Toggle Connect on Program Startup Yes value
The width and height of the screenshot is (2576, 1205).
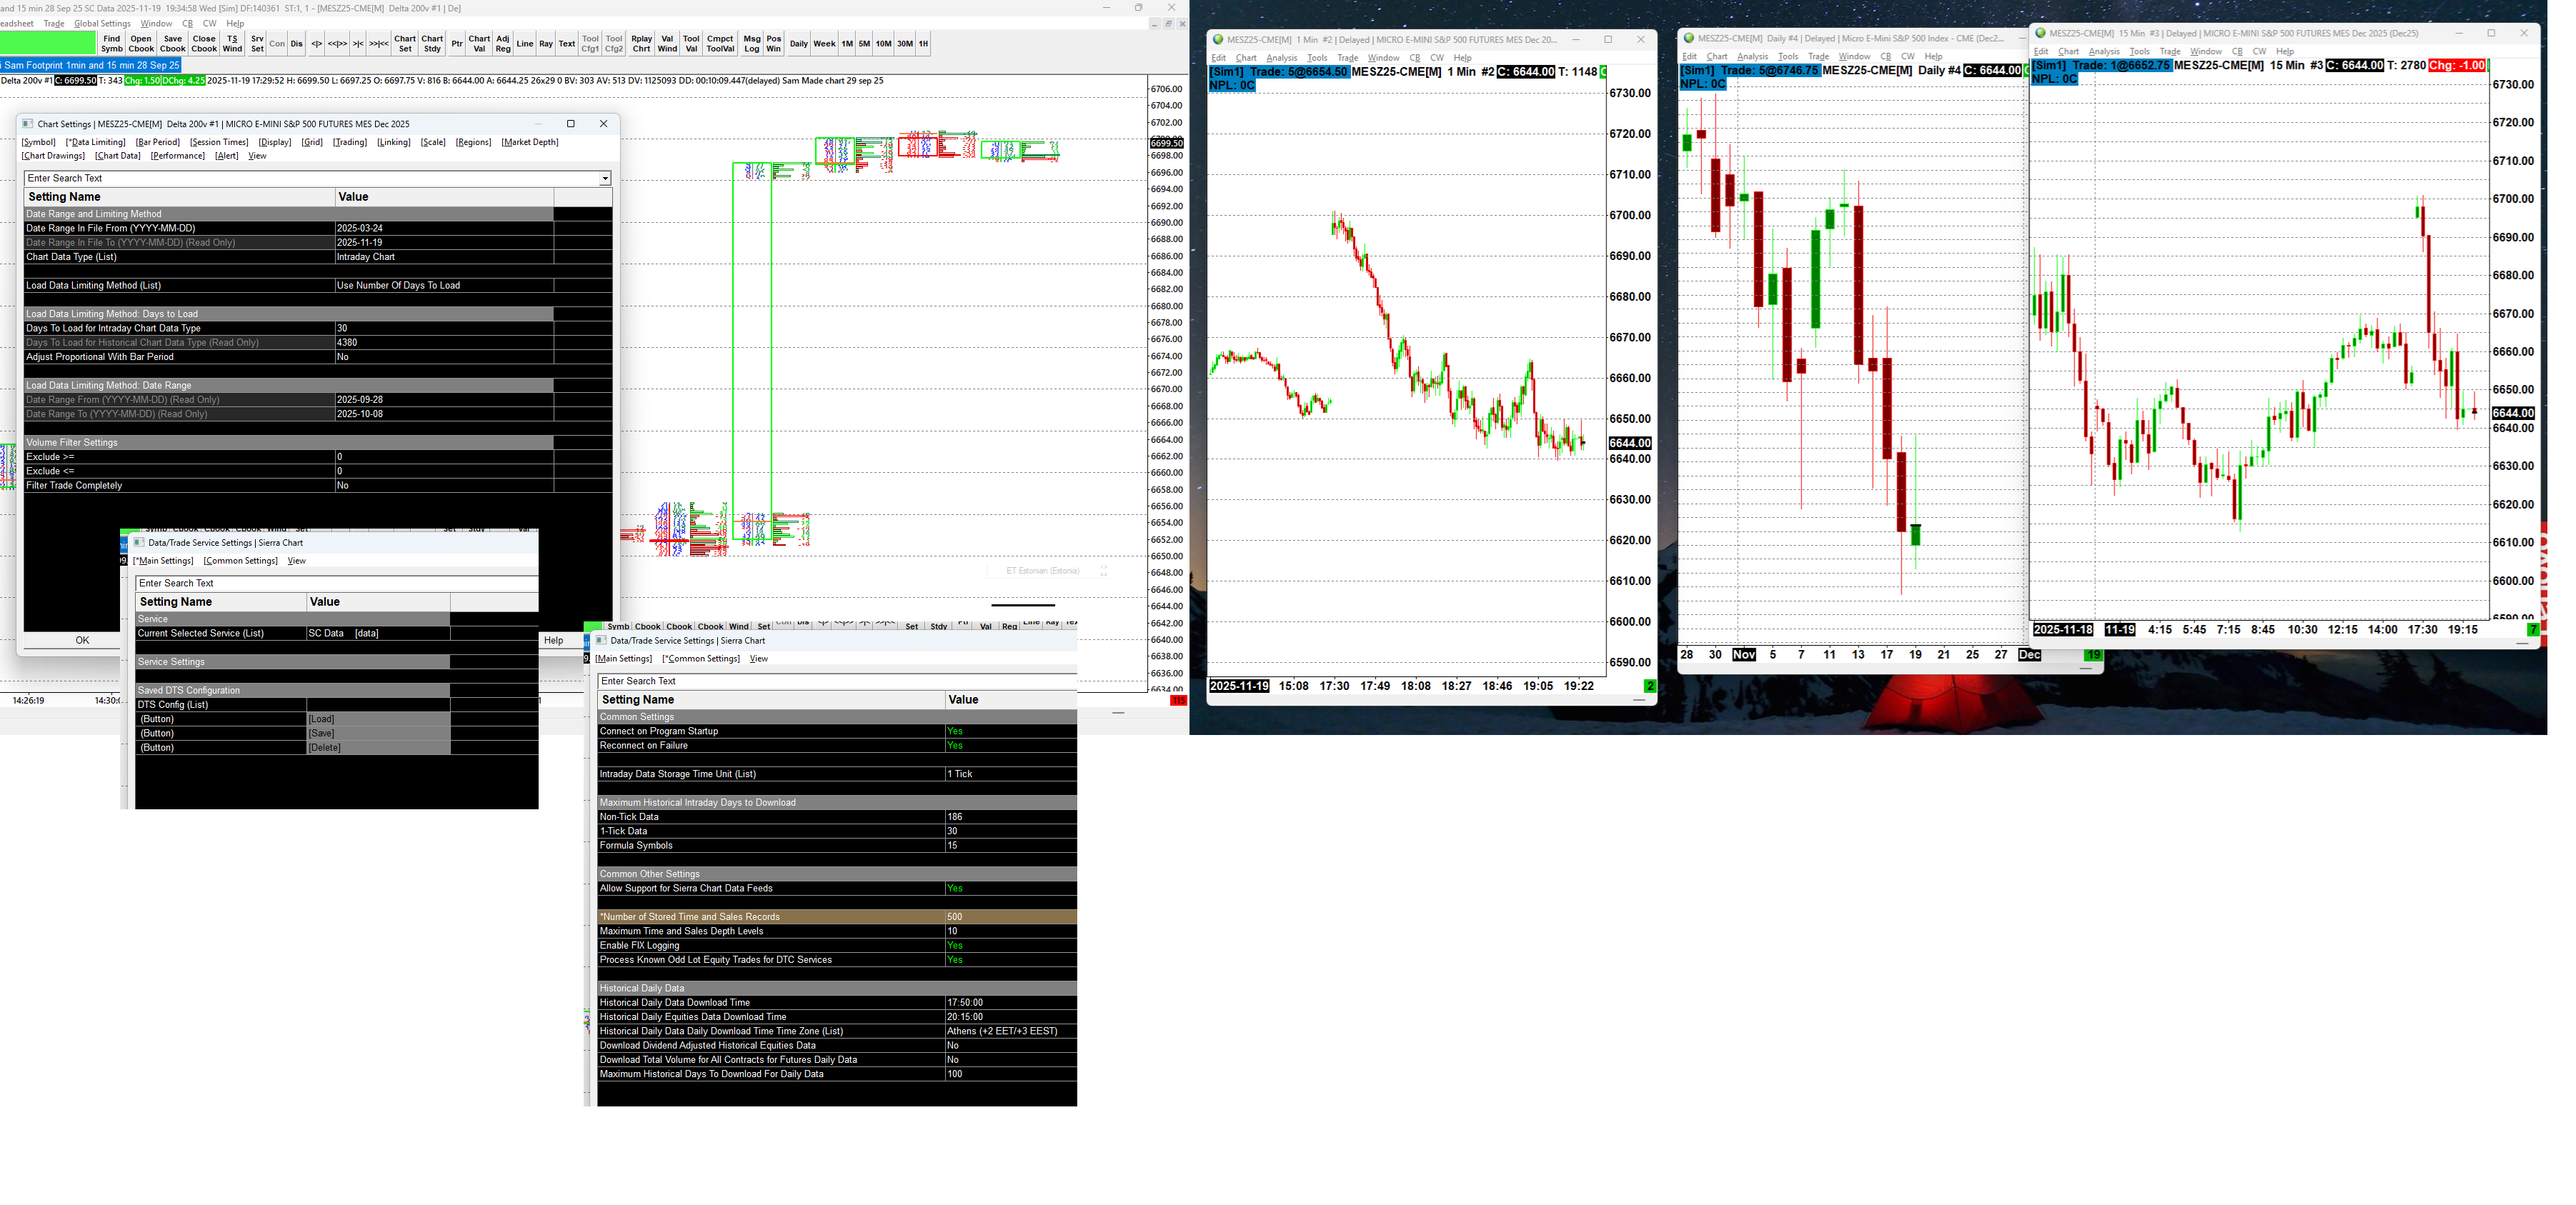point(954,731)
